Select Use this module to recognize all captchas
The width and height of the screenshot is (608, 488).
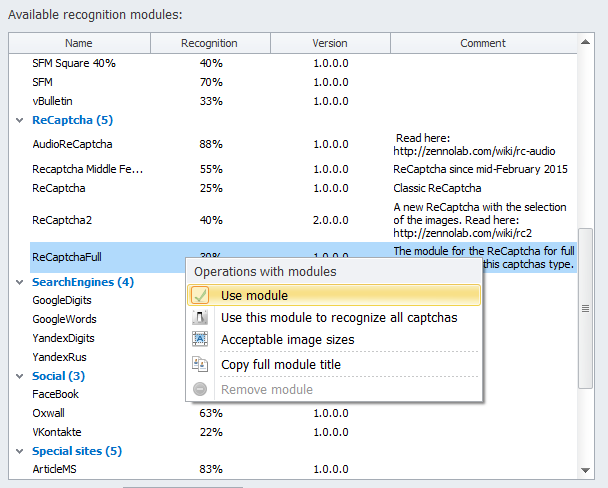pos(334,317)
